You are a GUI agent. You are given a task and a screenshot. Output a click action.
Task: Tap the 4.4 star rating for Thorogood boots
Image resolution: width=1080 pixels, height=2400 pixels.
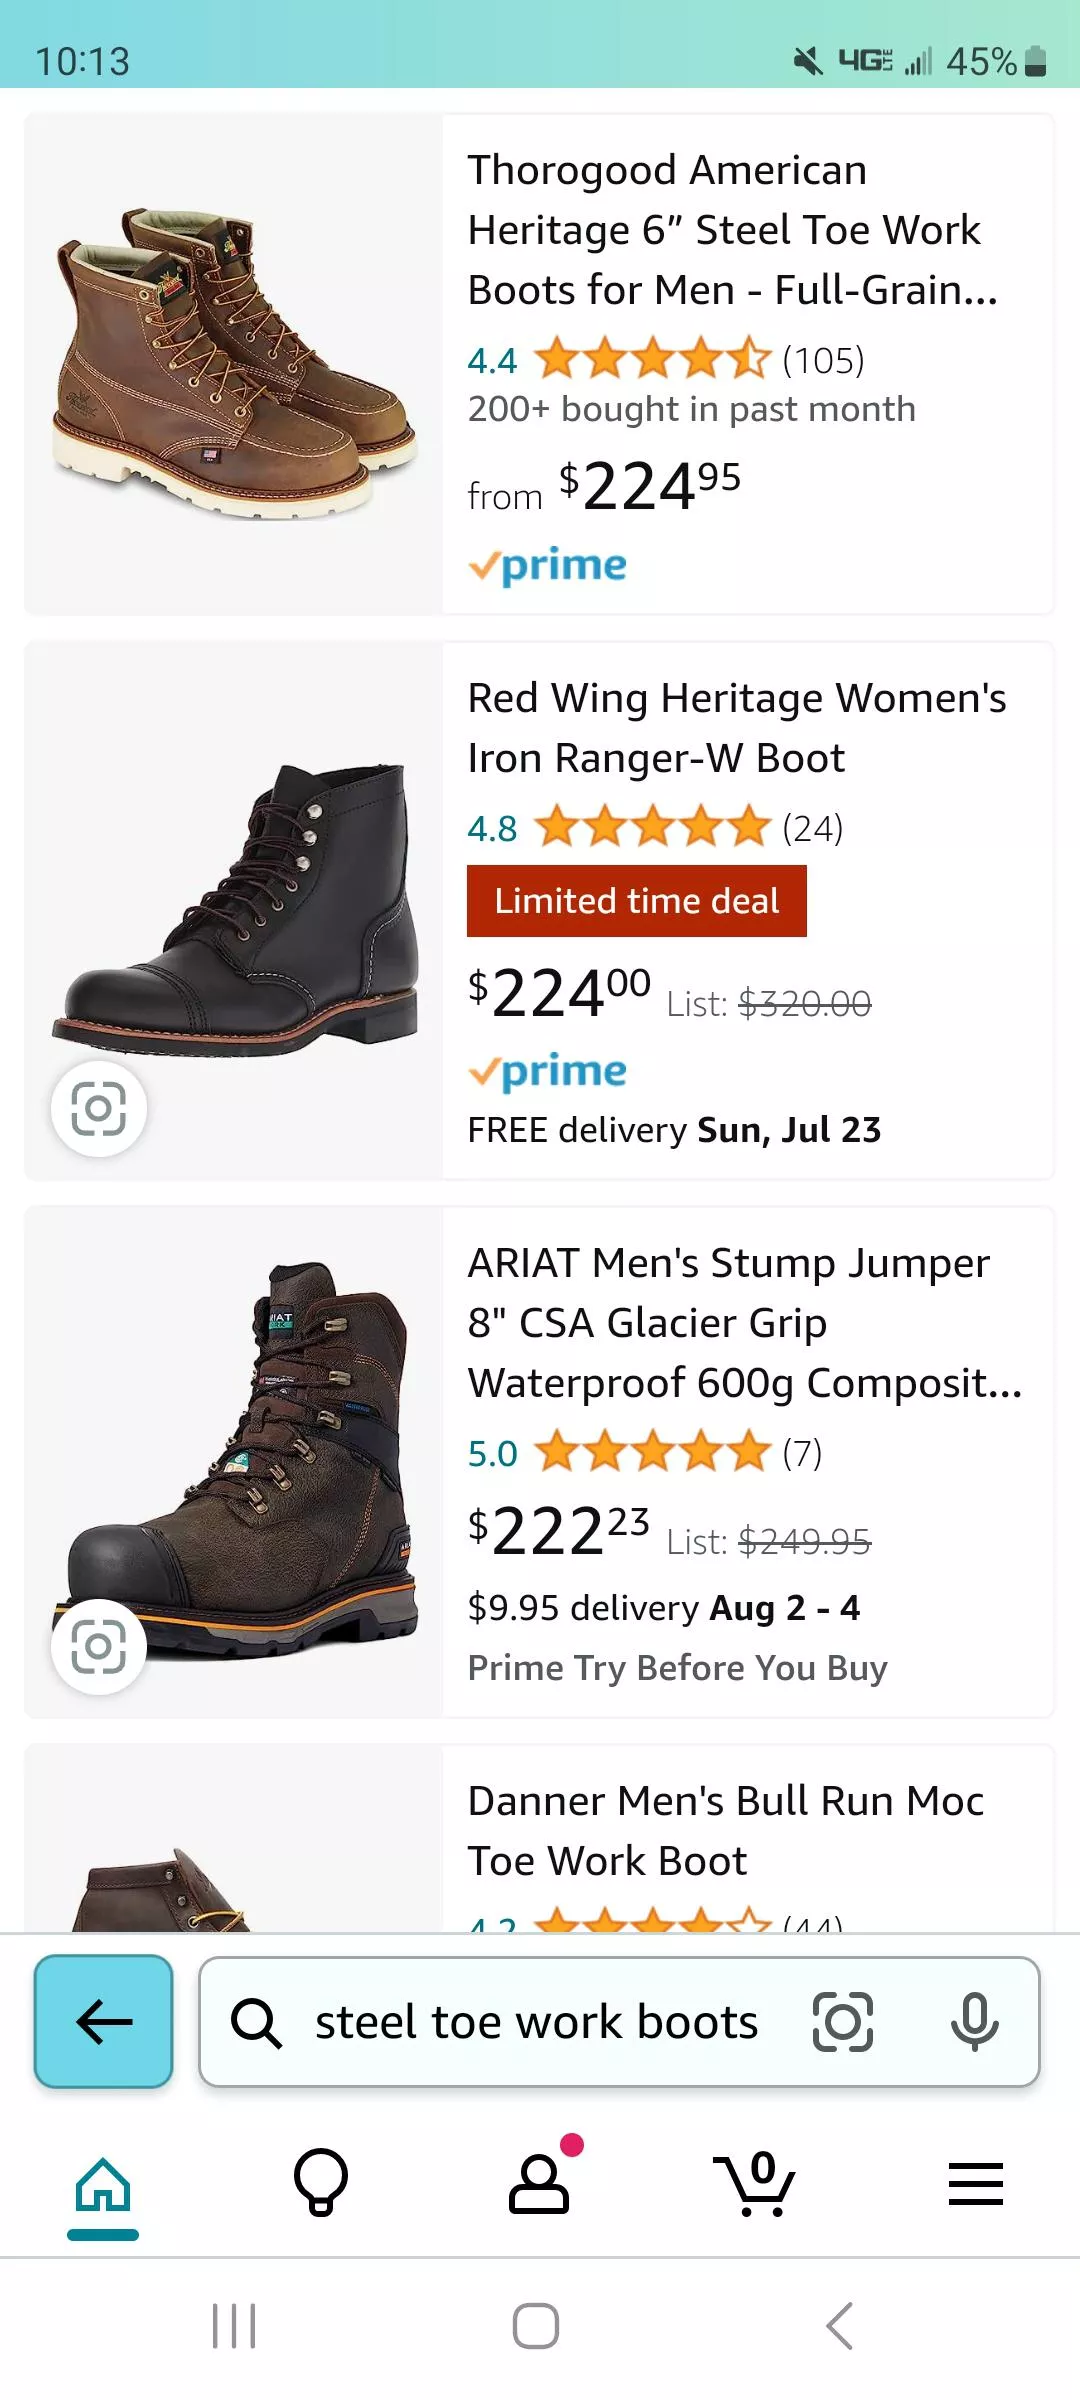665,360
